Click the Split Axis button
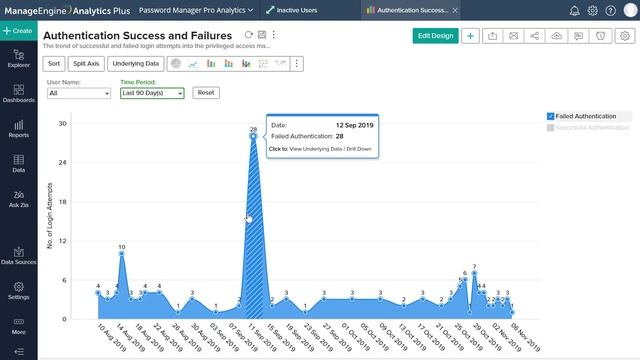This screenshot has width=640, height=360. [x=86, y=64]
